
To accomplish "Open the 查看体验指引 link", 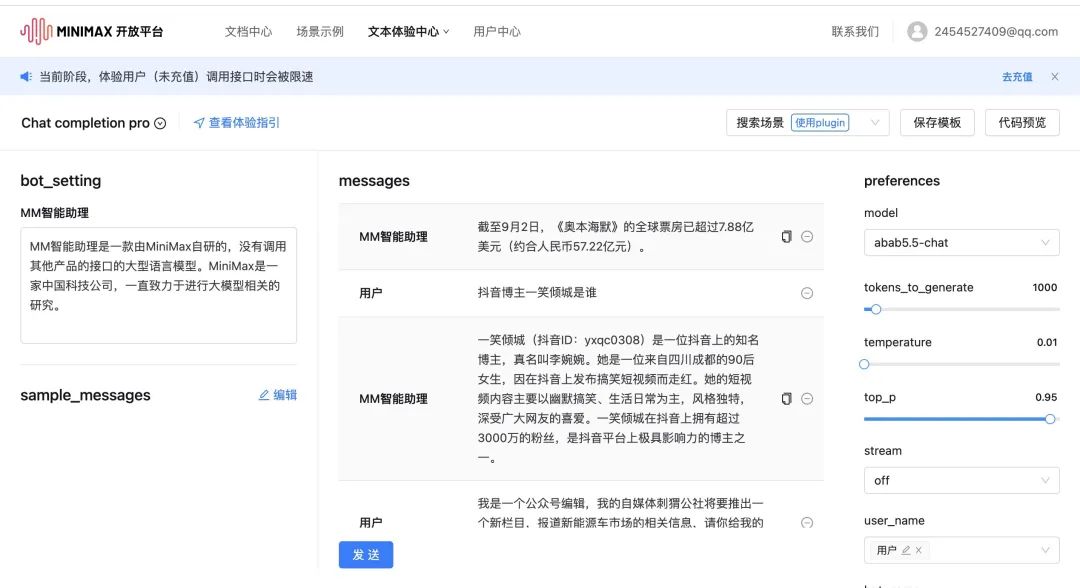I will [x=237, y=123].
